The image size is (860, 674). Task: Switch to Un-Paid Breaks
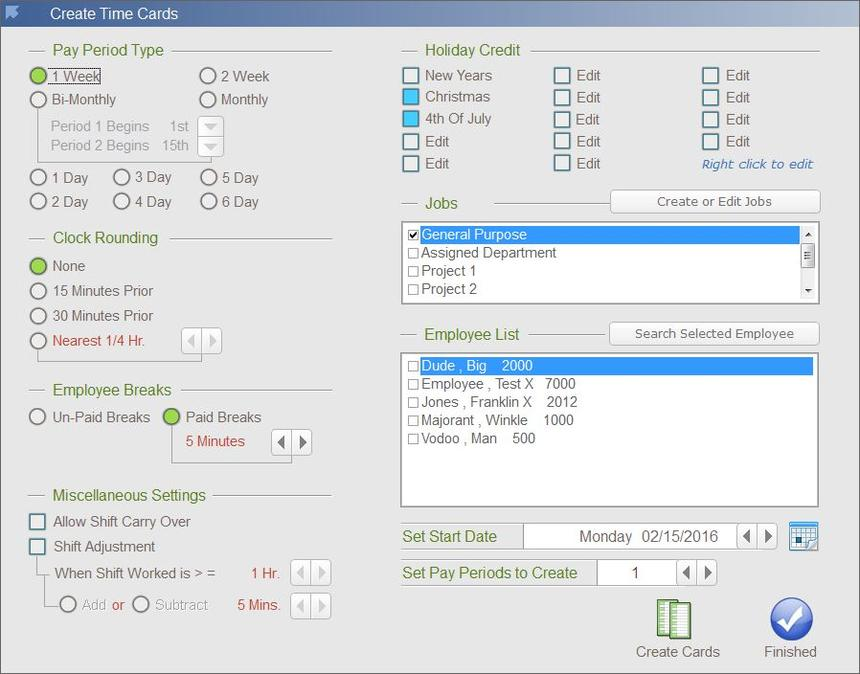(37, 417)
